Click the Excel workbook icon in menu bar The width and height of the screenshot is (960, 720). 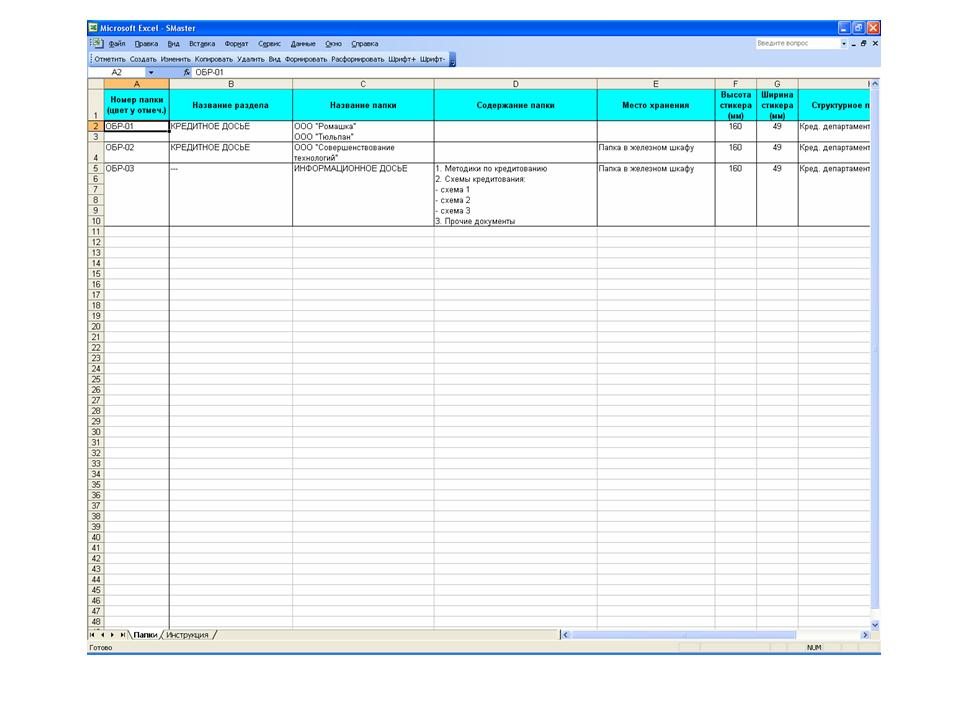click(x=97, y=43)
